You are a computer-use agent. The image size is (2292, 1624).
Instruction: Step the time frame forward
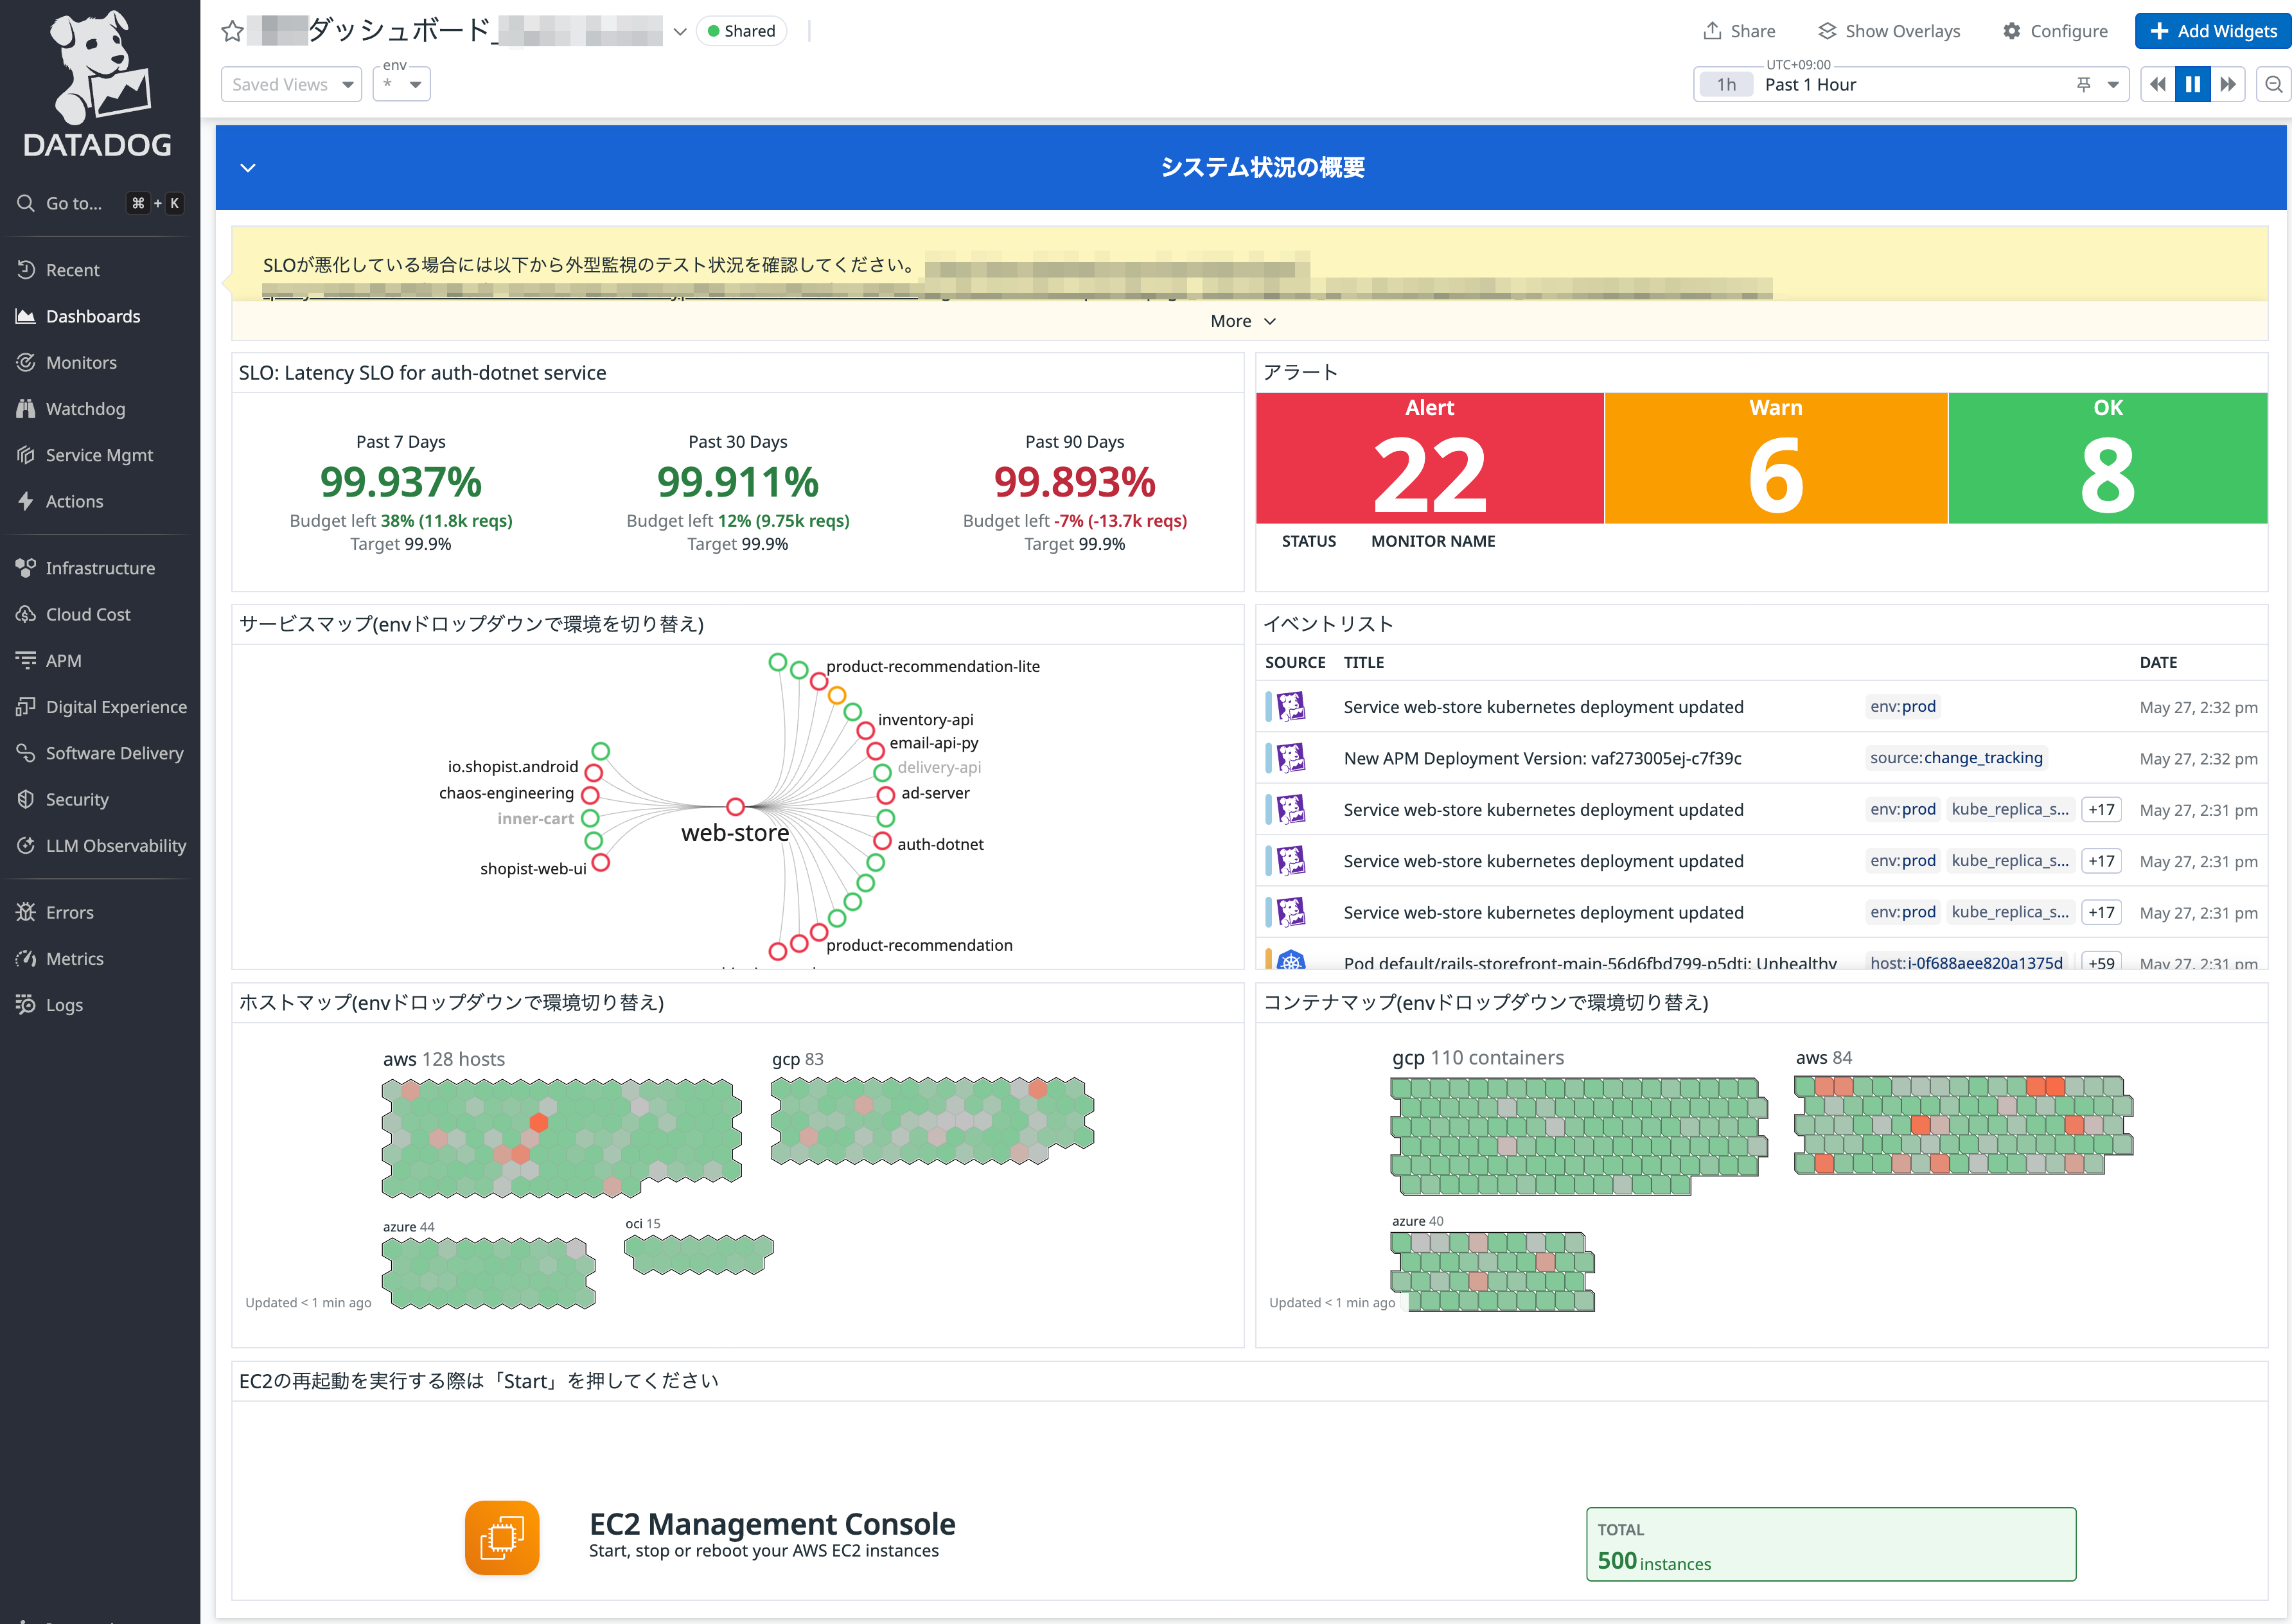pyautogui.click(x=2228, y=84)
